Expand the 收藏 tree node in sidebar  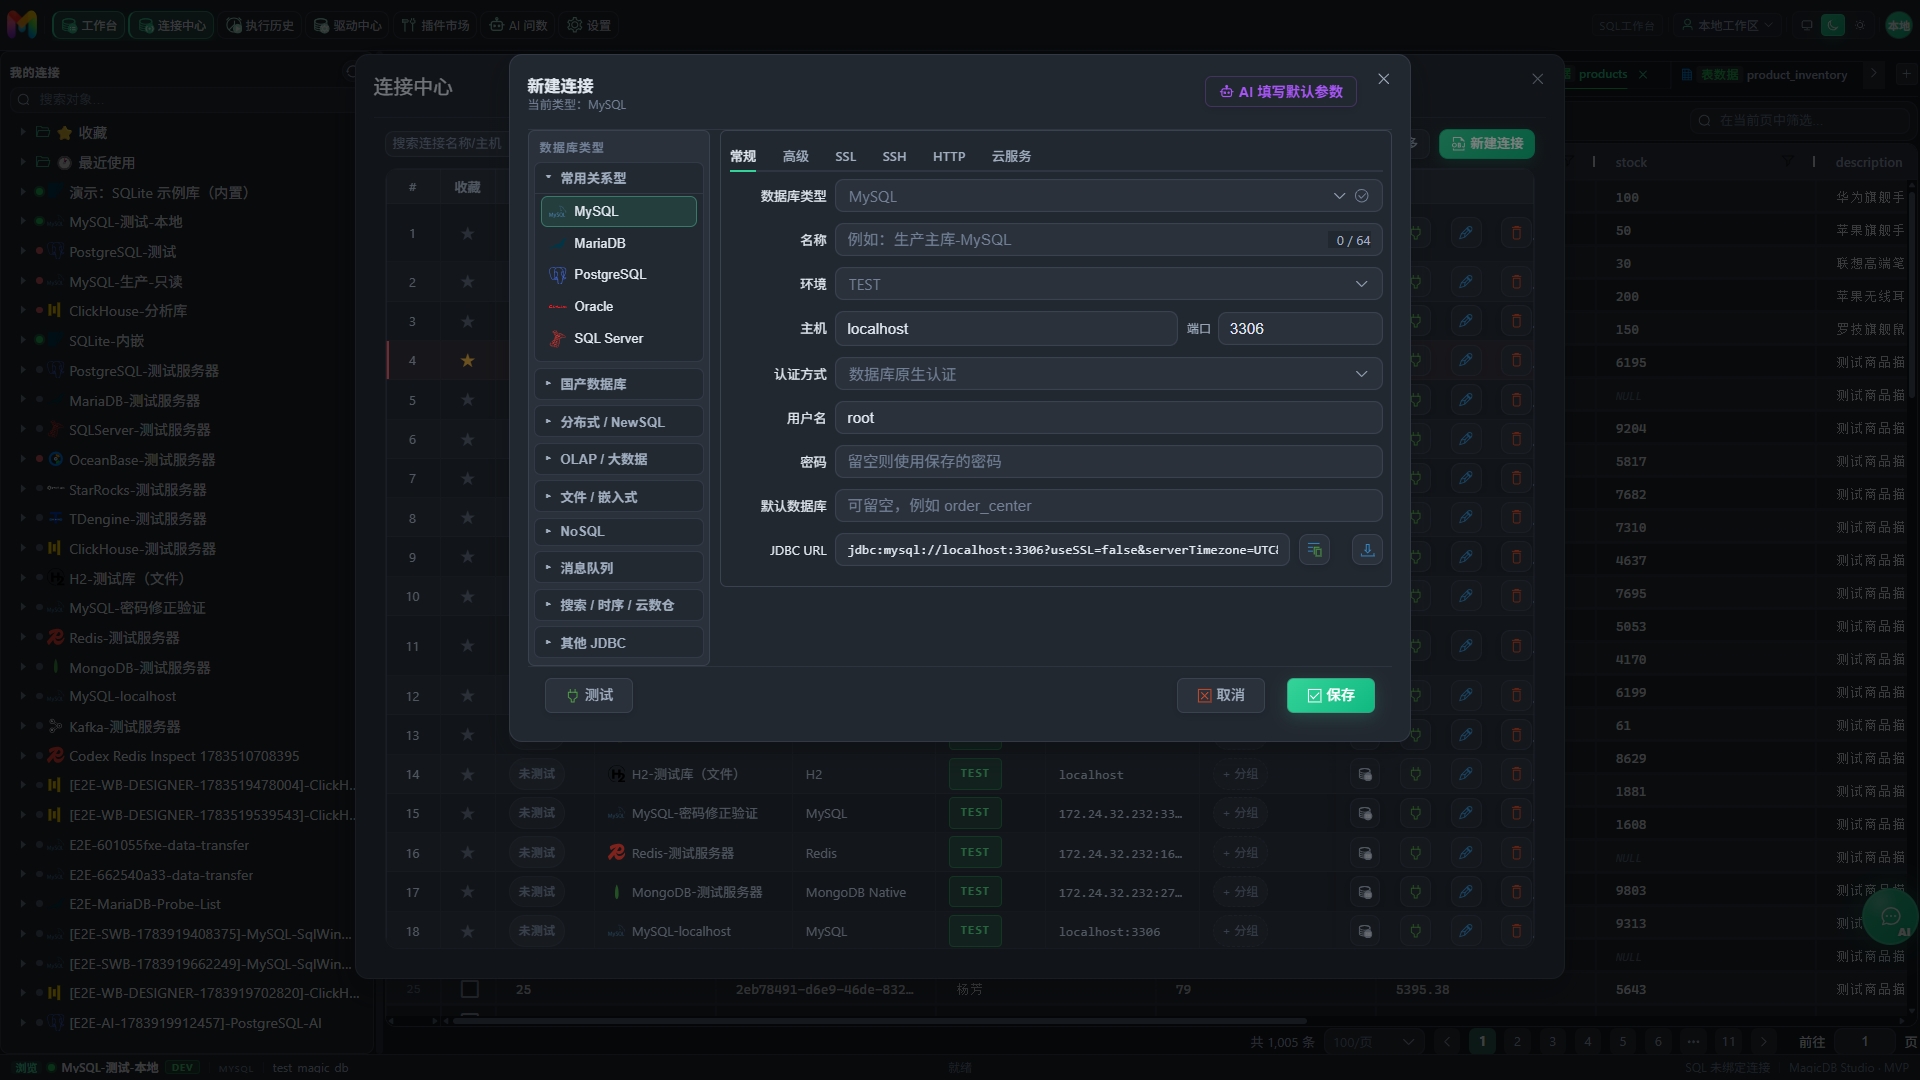(23, 132)
